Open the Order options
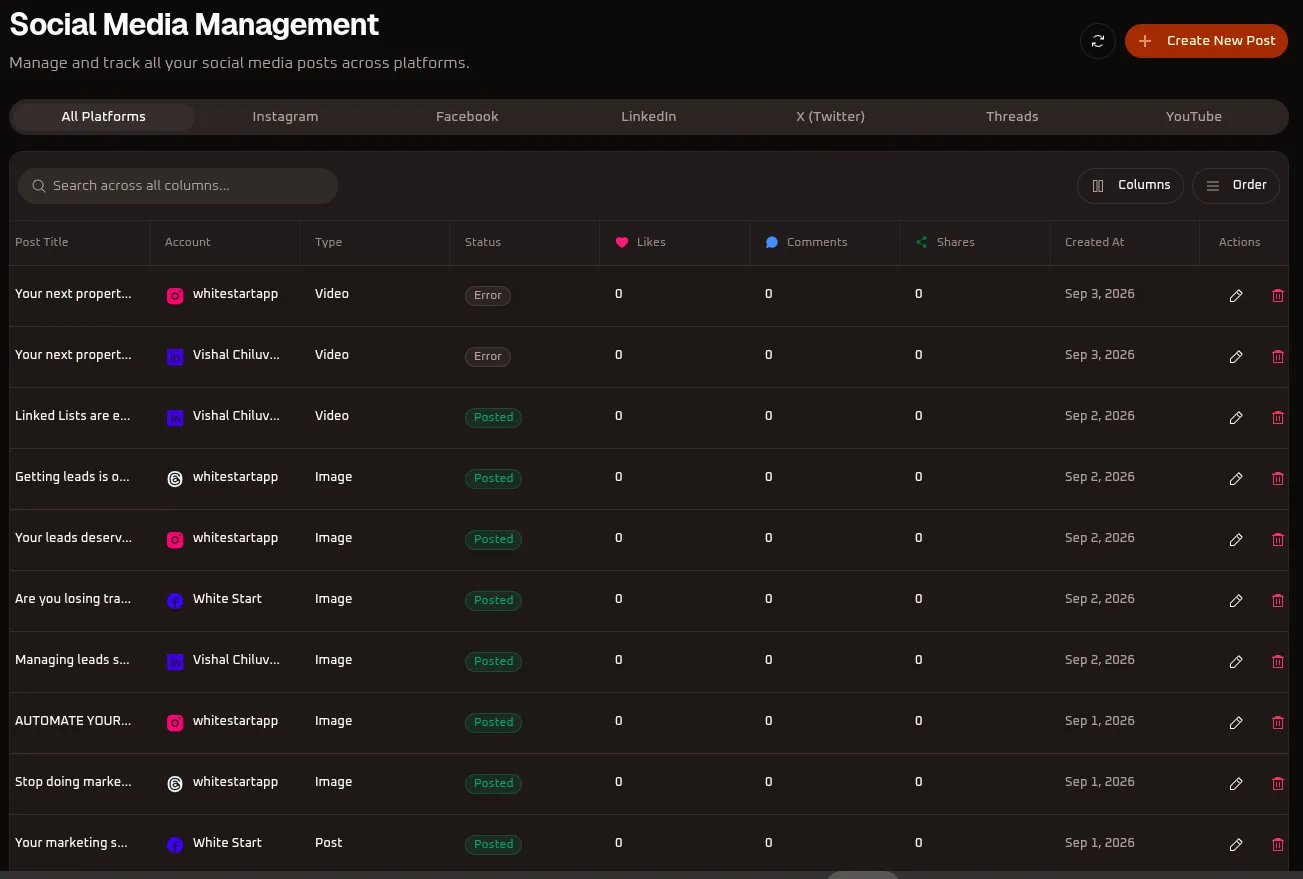The width and height of the screenshot is (1303, 879). click(1236, 185)
